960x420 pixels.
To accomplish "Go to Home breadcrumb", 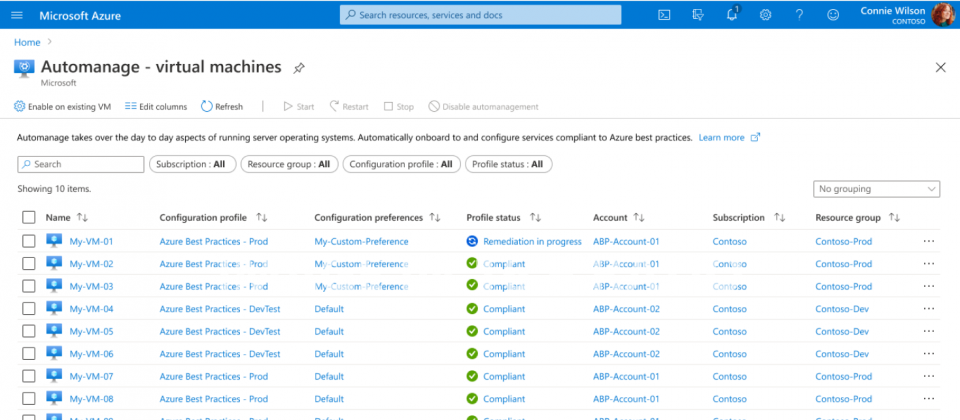I will tap(27, 42).
